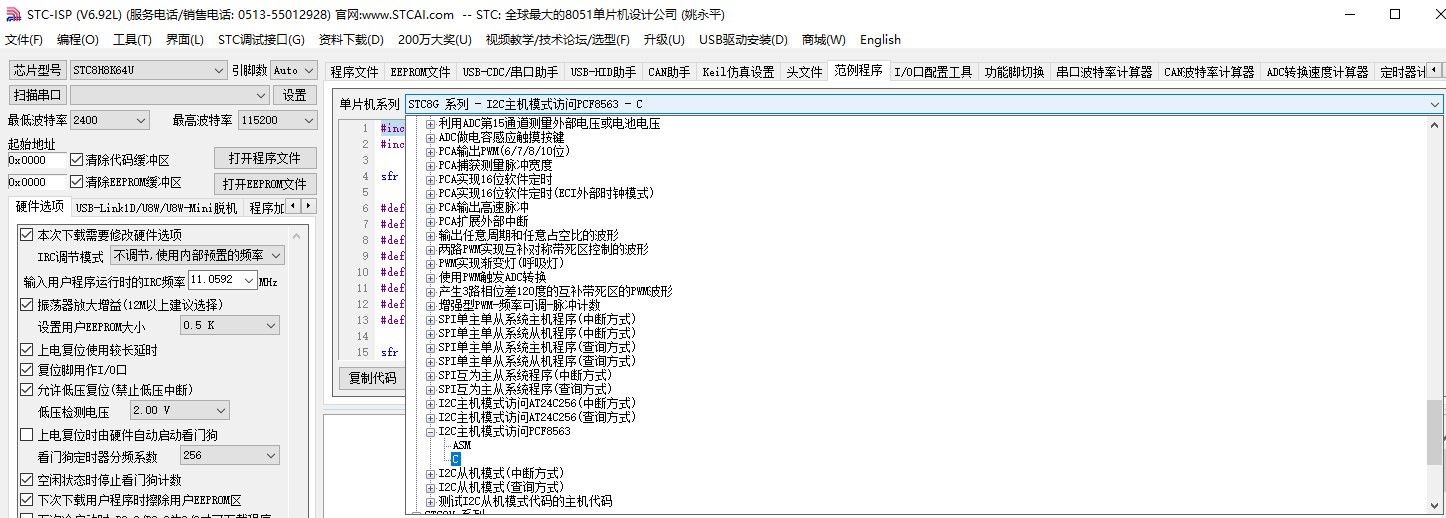This screenshot has width=1446, height=518.
Task: Select the ASM item under PCF8563
Action: [461, 445]
